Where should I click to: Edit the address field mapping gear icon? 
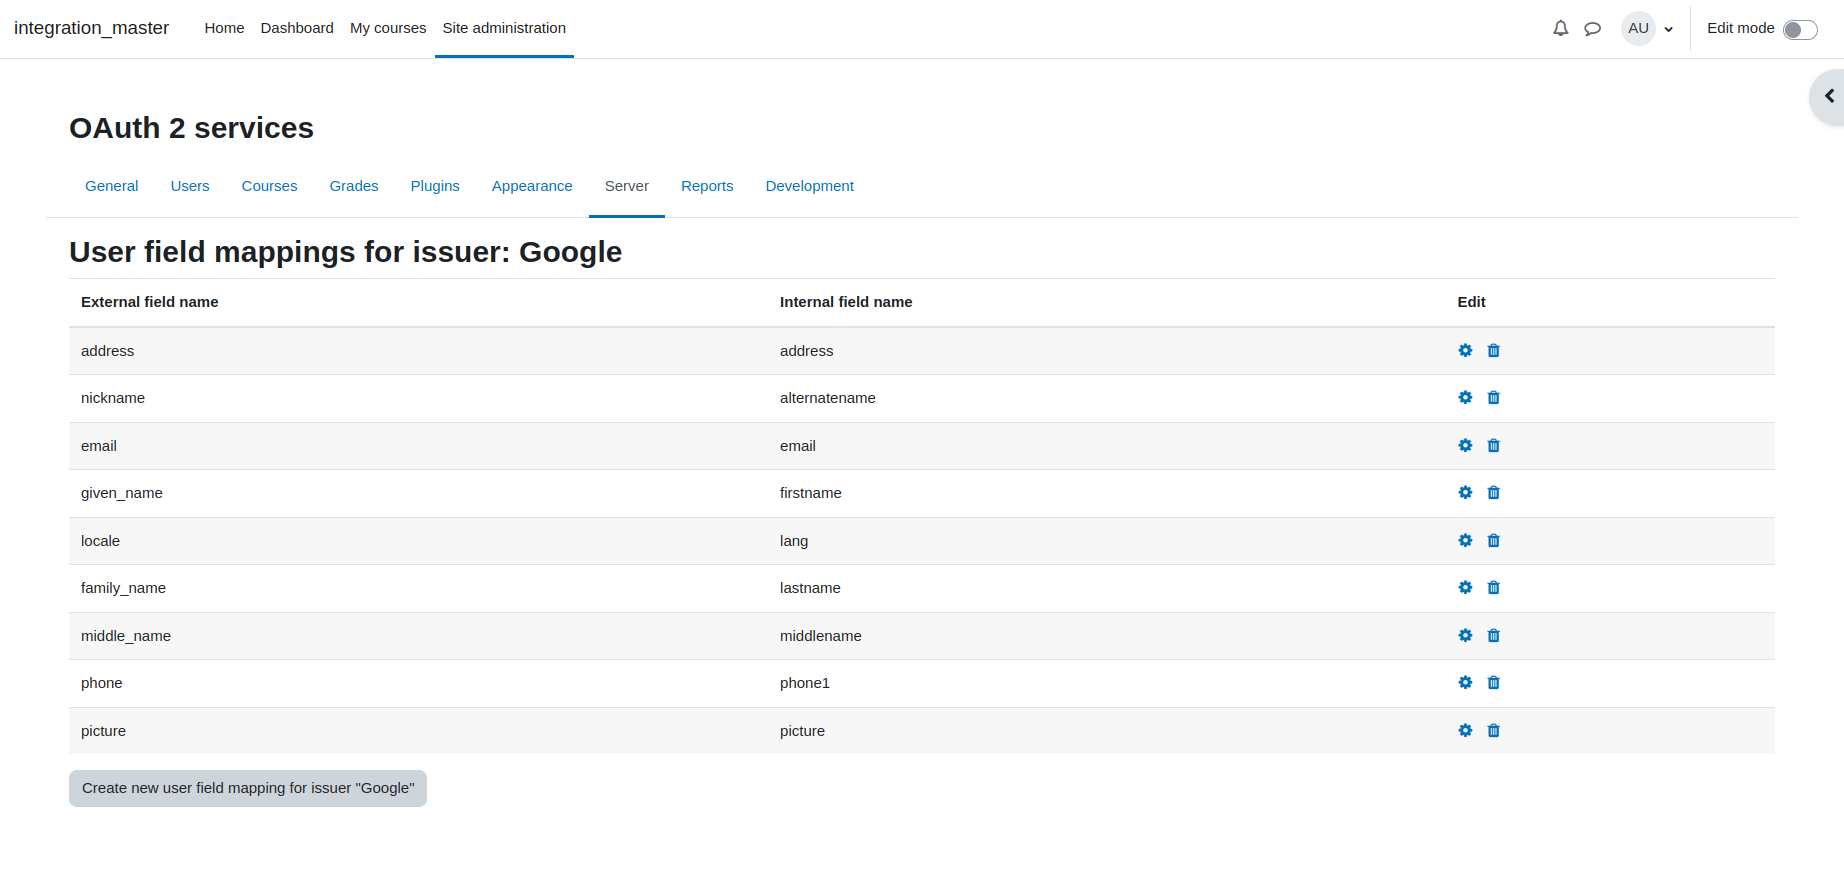pyautogui.click(x=1465, y=351)
